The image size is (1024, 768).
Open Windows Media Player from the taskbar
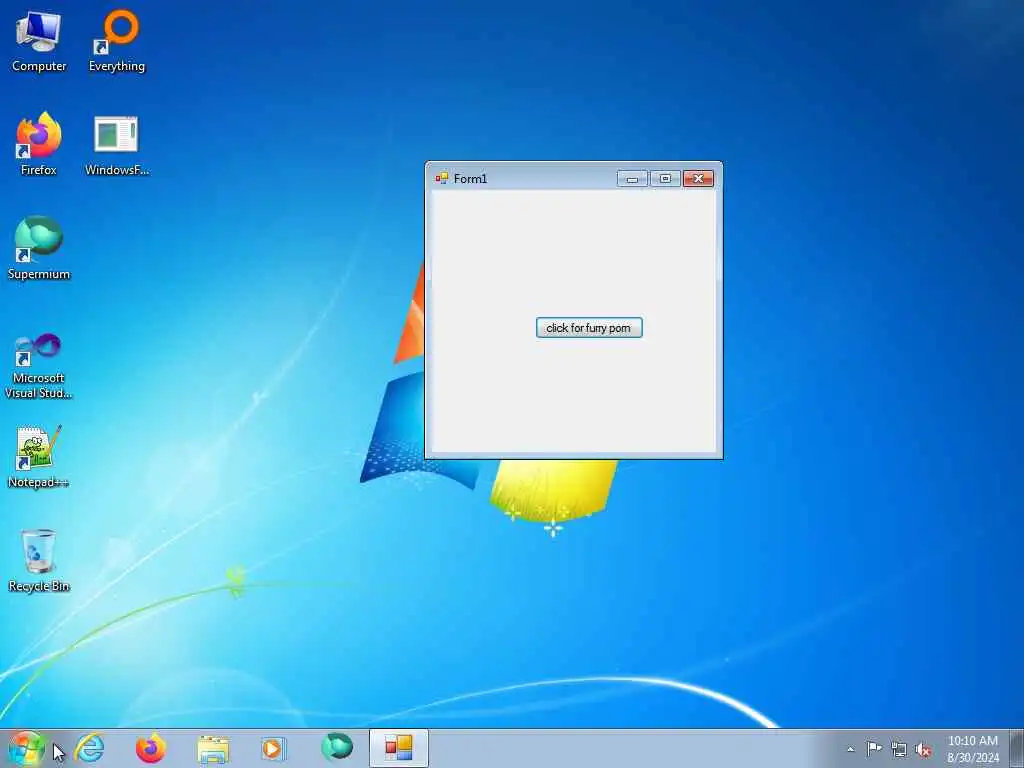(273, 748)
